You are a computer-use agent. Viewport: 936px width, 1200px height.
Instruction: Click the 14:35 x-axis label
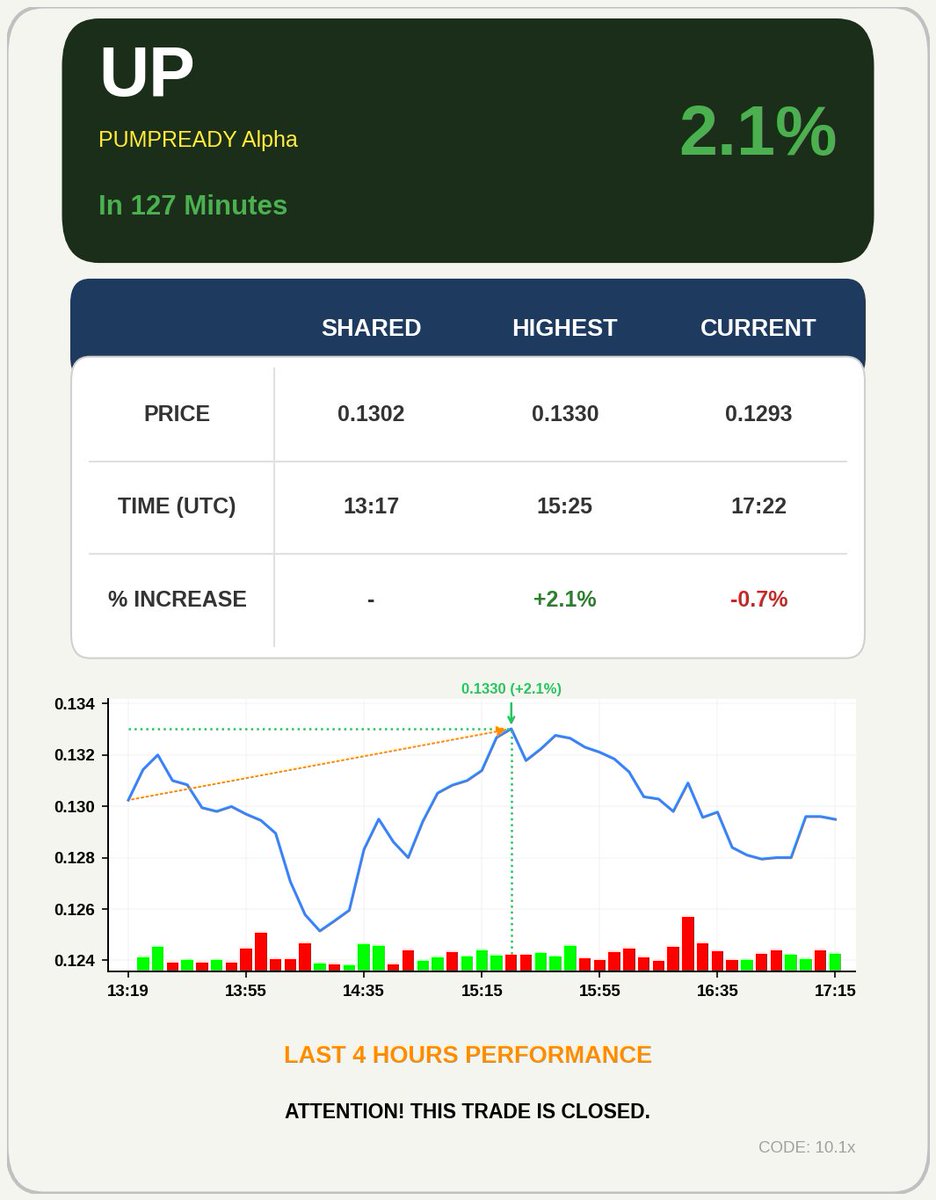(x=363, y=991)
